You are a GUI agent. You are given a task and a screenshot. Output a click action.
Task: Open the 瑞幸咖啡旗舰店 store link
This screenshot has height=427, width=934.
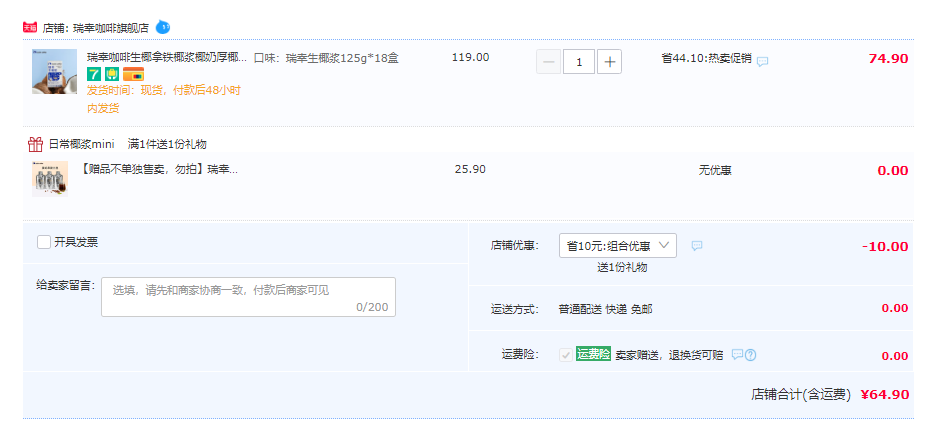(x=111, y=27)
